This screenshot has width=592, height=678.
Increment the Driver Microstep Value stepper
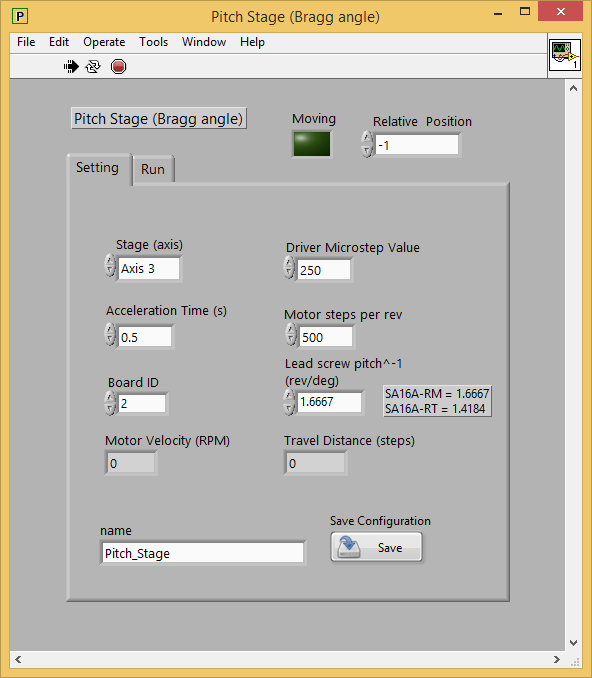pyautogui.click(x=289, y=262)
